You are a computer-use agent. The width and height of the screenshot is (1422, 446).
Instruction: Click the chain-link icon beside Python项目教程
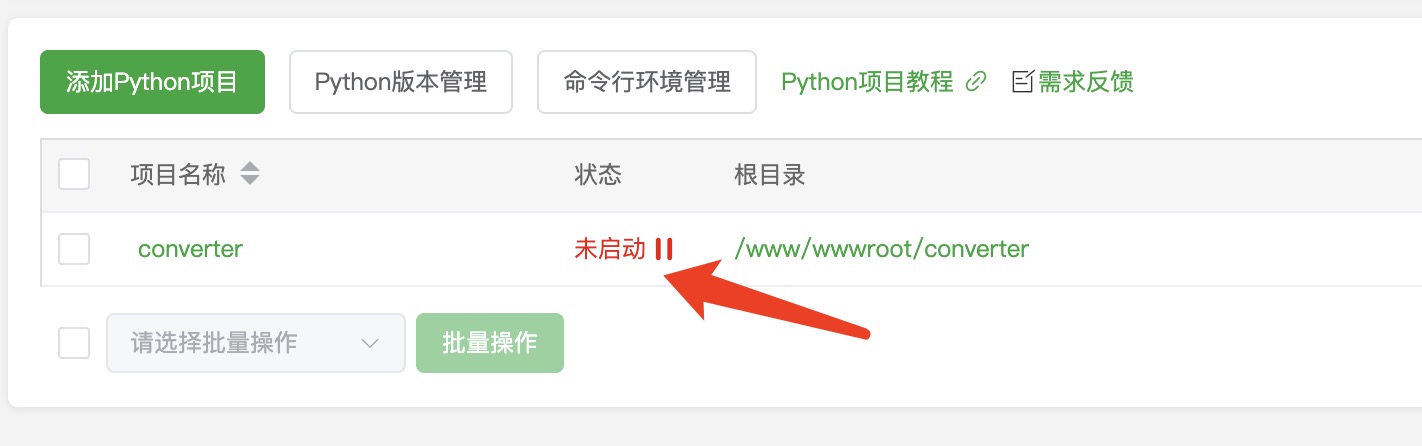pyautogui.click(x=976, y=82)
